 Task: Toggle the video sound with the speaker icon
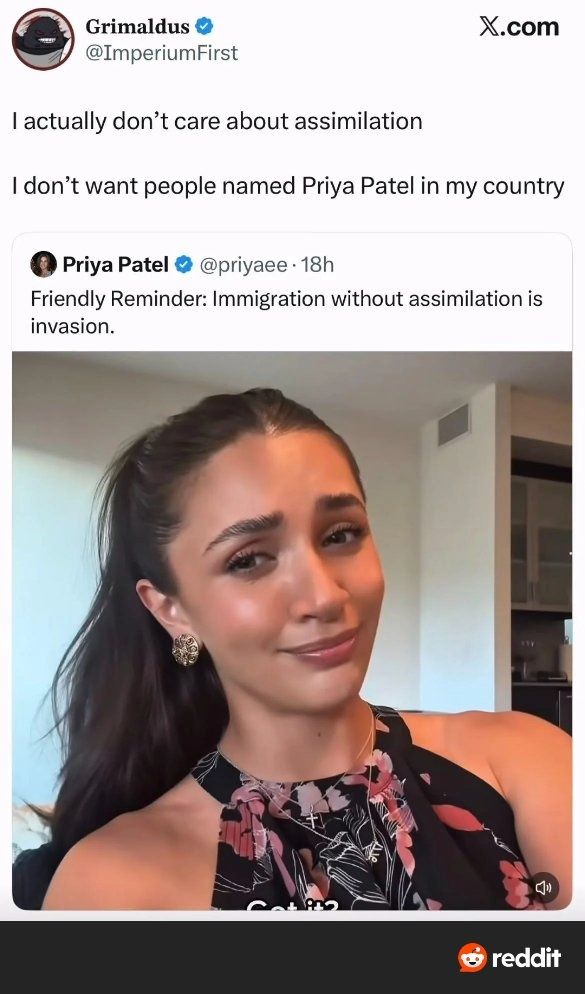[x=544, y=887]
